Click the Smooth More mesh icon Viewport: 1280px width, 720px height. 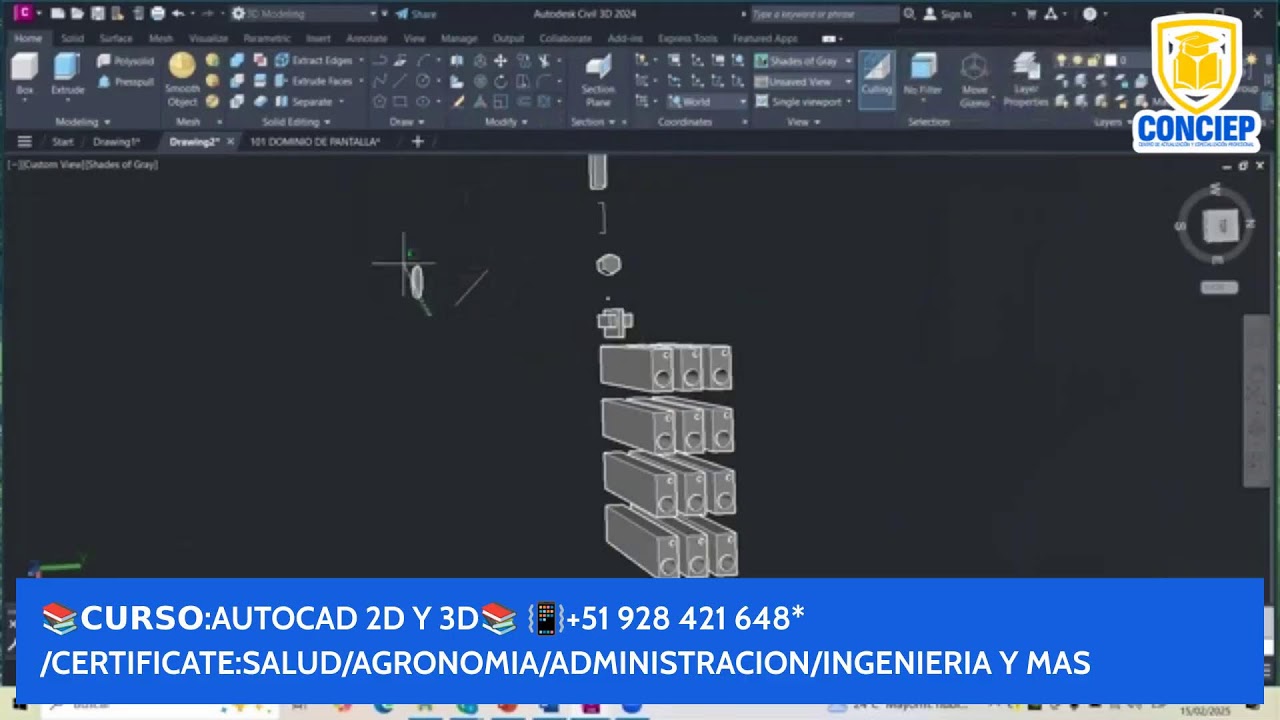coord(212,61)
